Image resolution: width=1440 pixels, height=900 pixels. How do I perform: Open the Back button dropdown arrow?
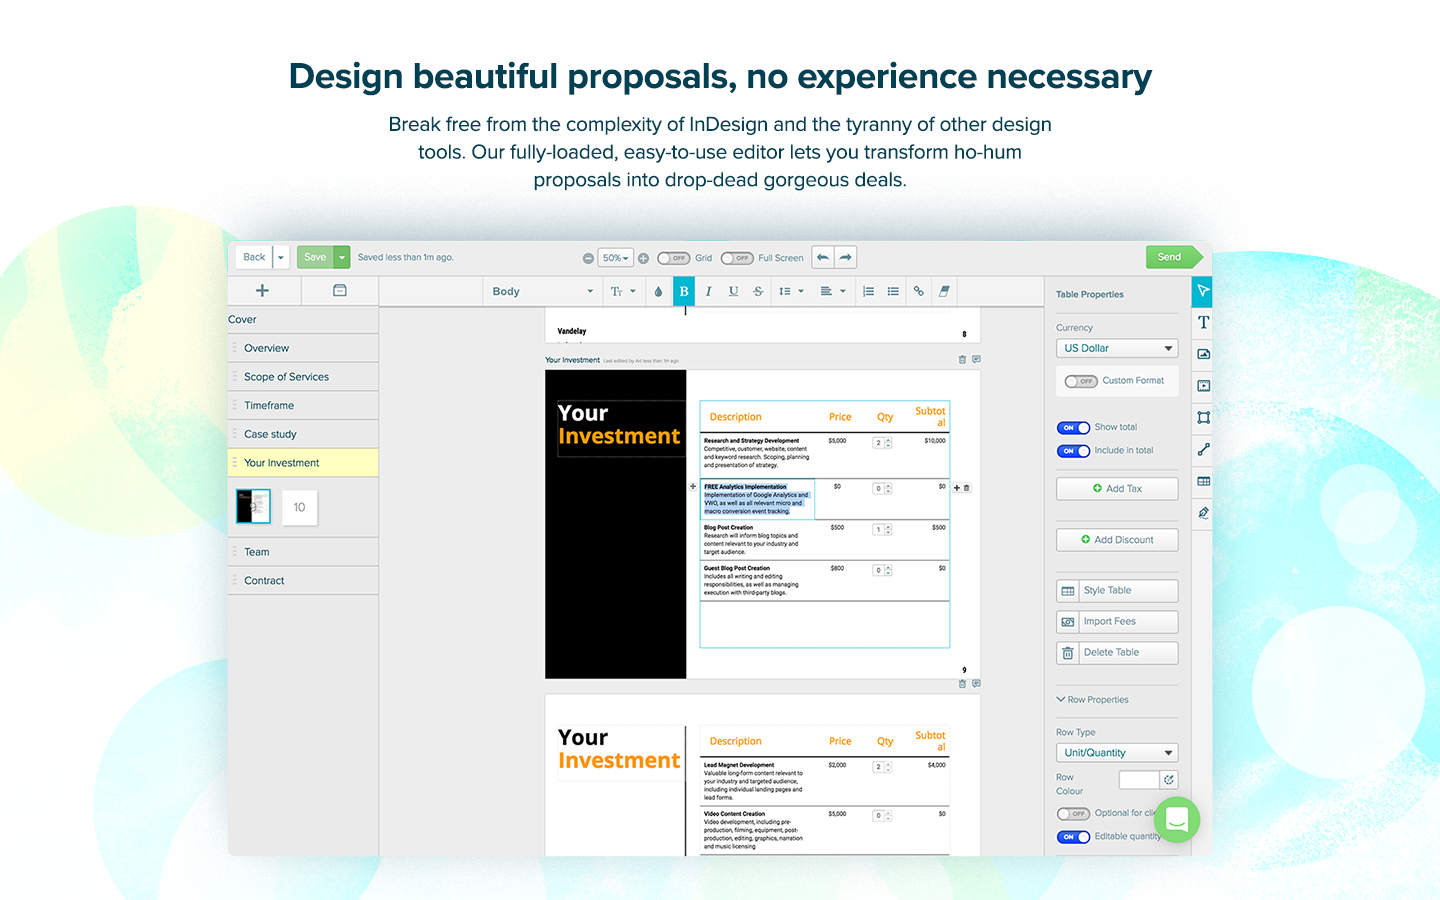click(x=281, y=257)
